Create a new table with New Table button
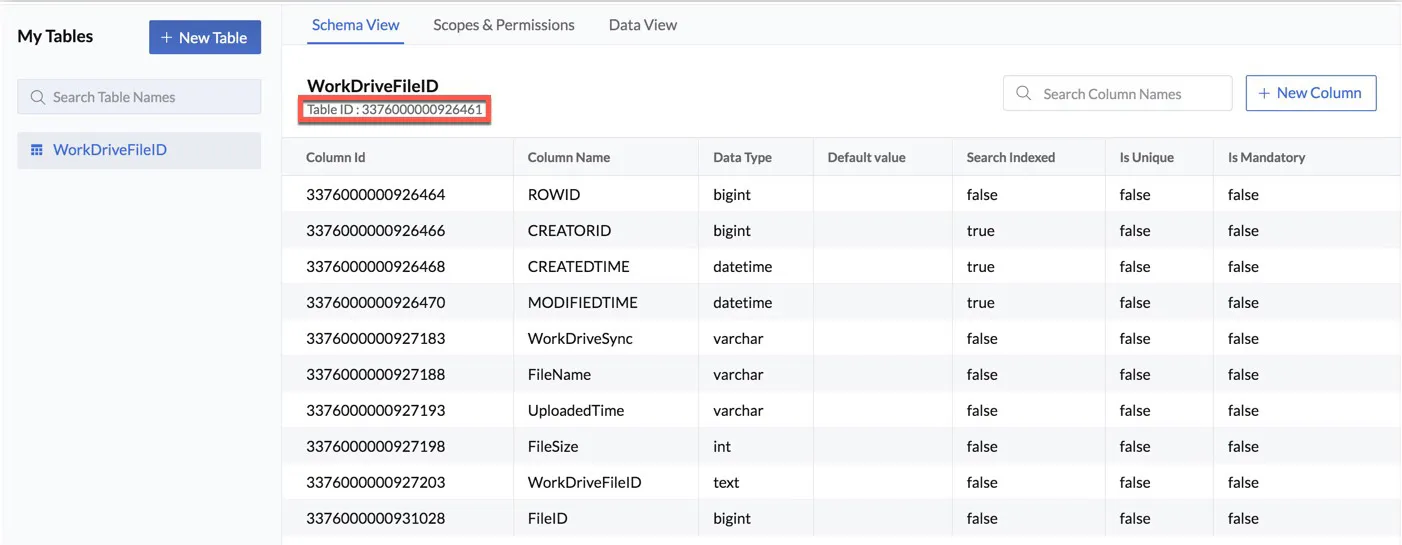This screenshot has height=545, width=1402. pos(205,37)
